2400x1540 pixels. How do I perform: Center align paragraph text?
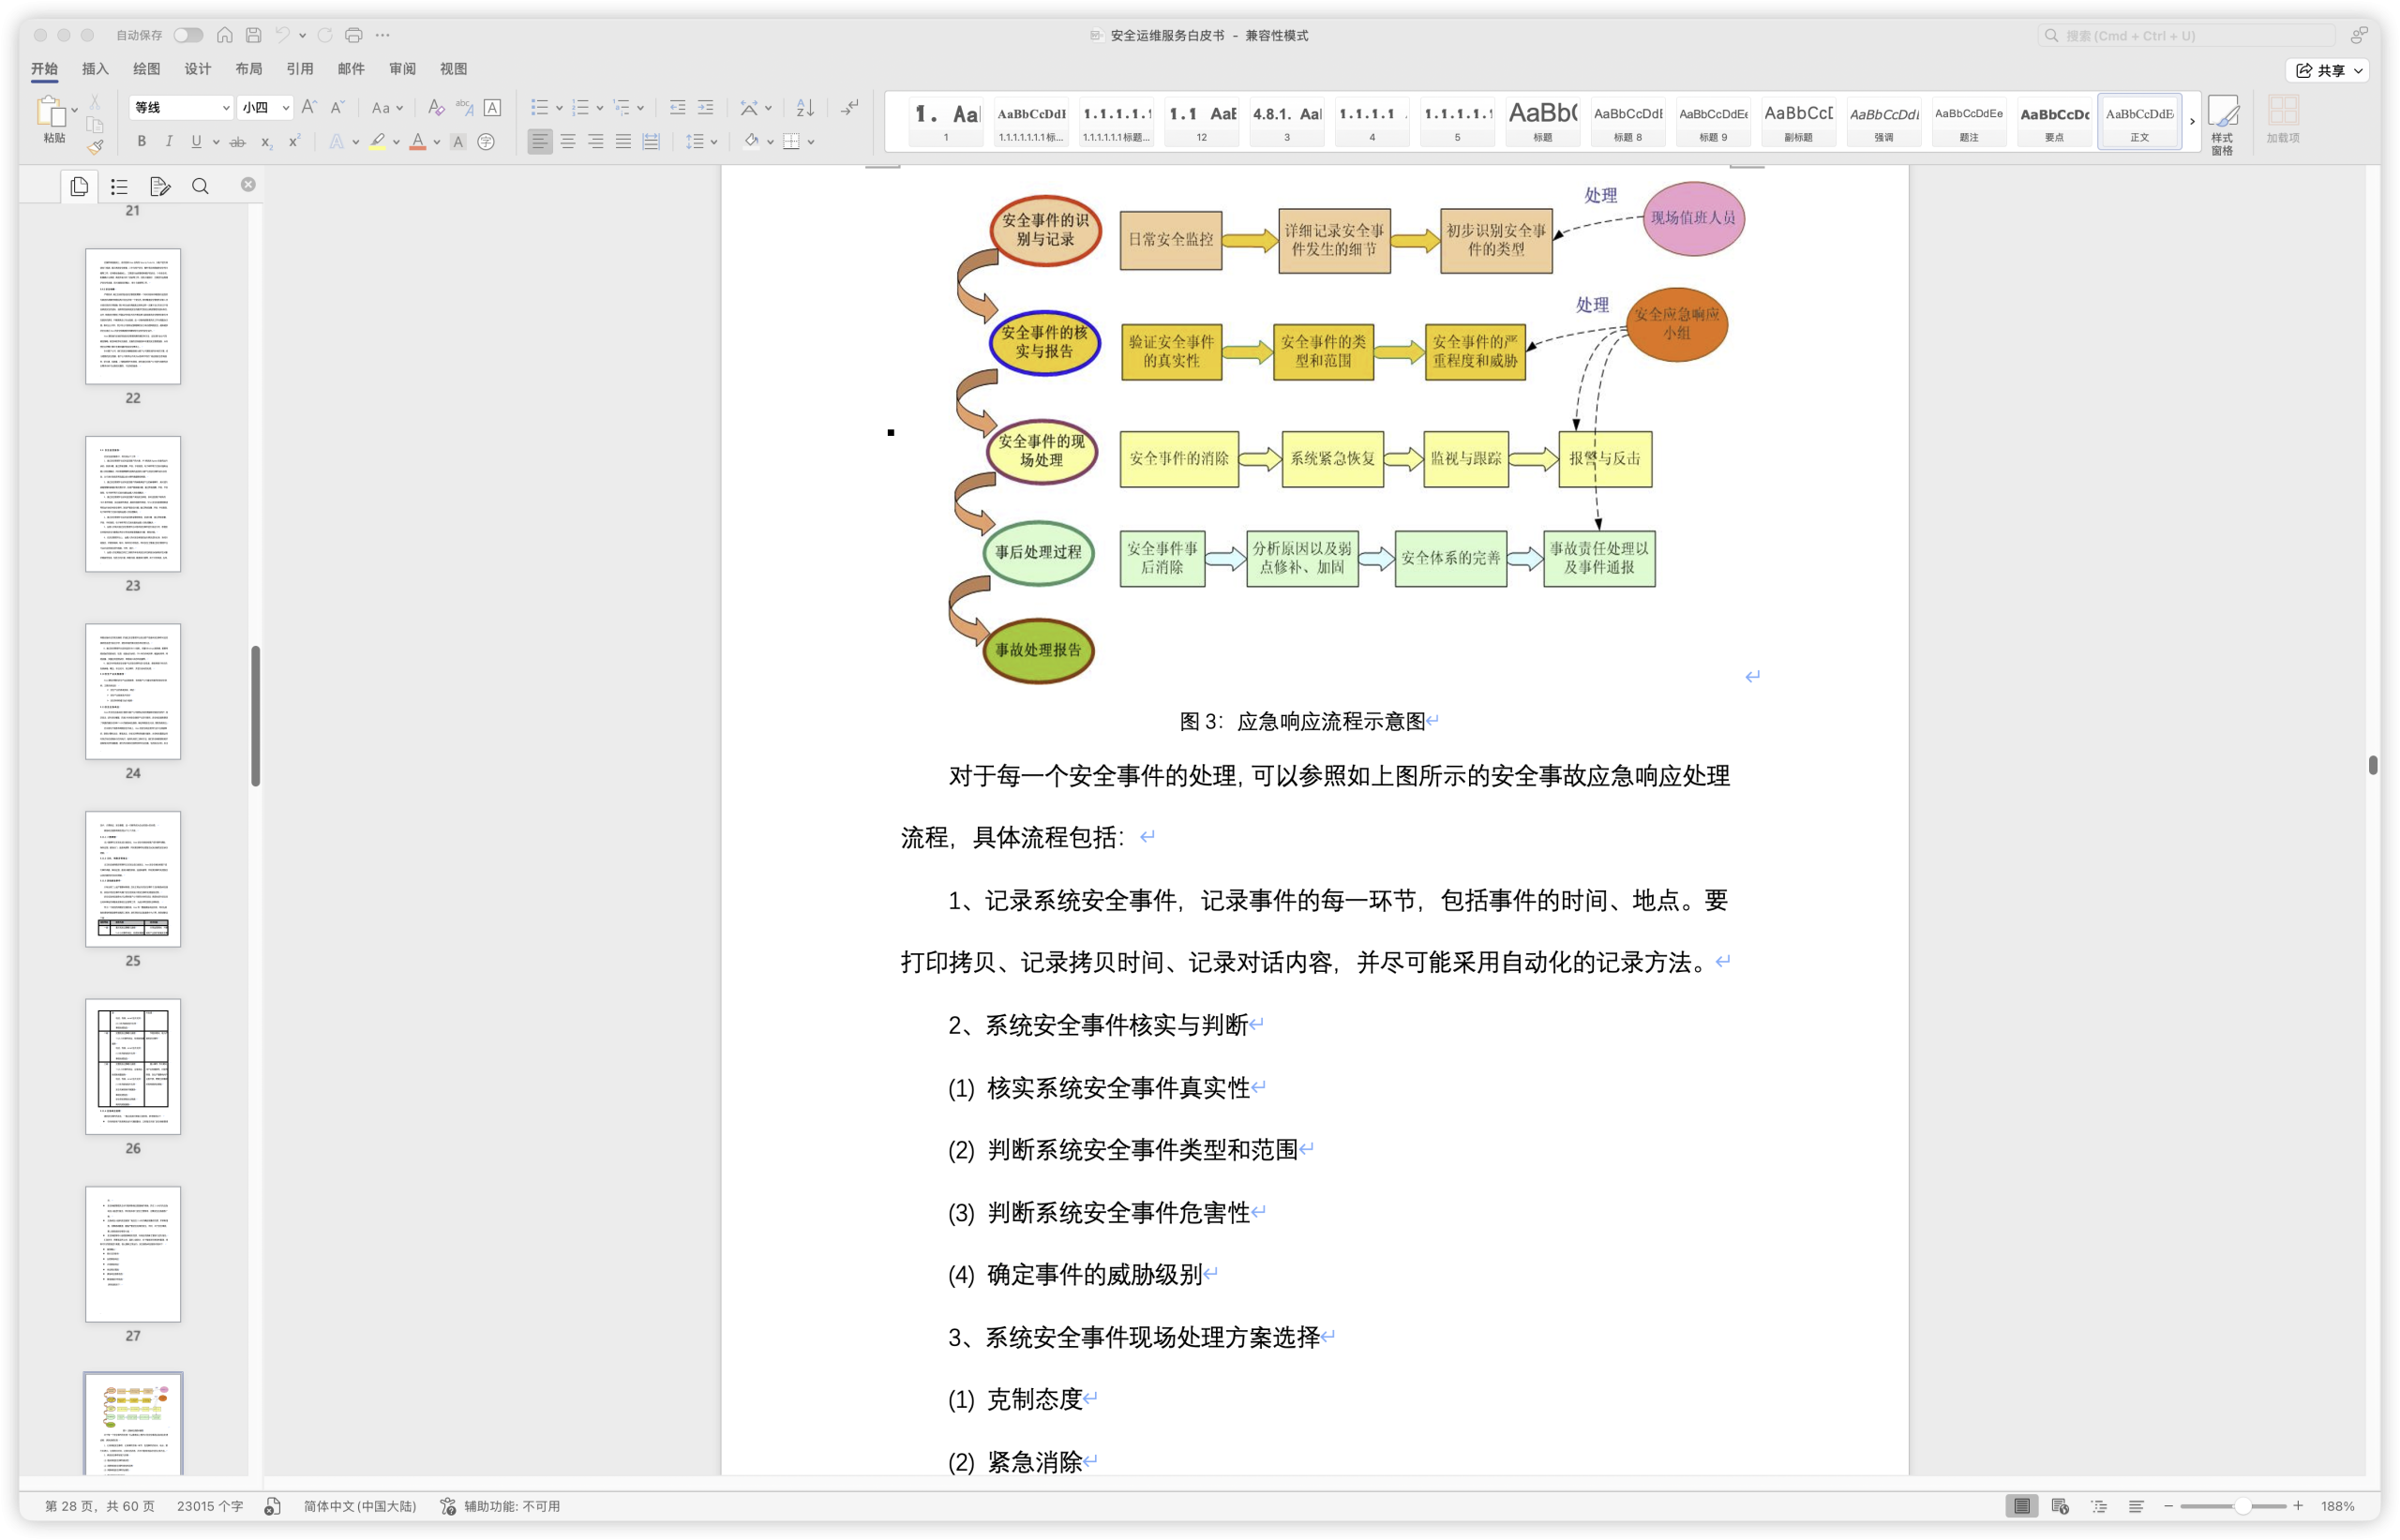coord(567,142)
